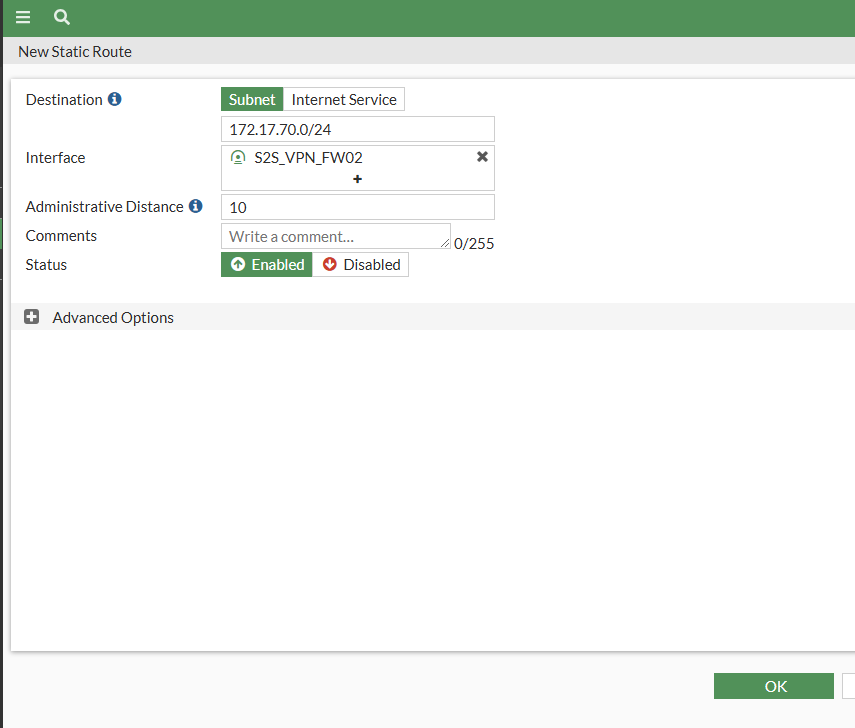Click the New Static Route title
This screenshot has height=728, width=855.
point(75,52)
